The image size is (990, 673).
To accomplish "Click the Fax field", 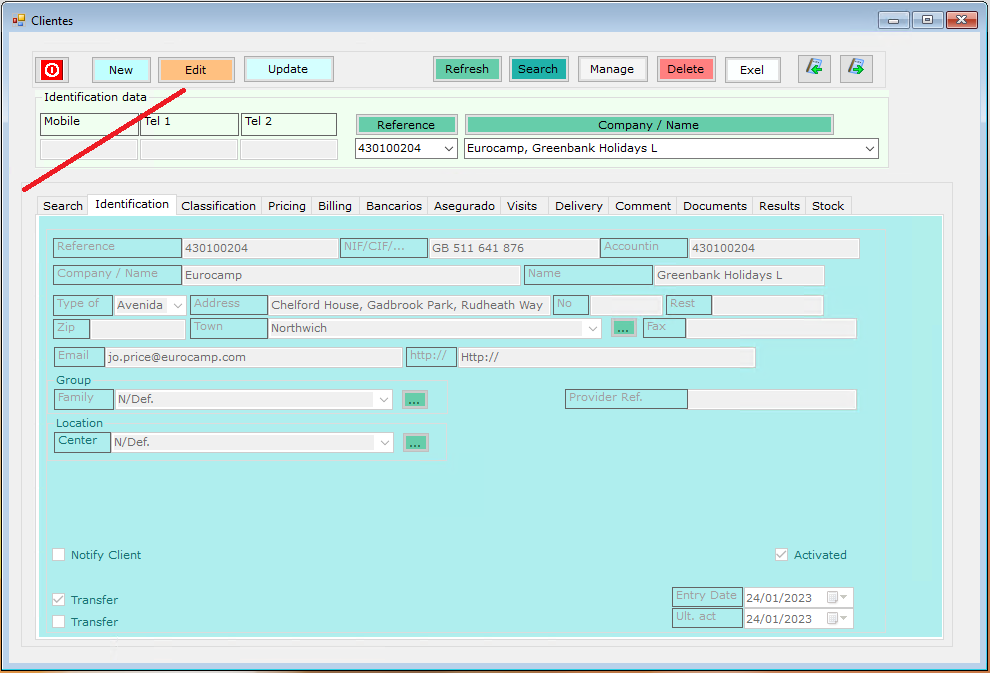I will pos(771,328).
